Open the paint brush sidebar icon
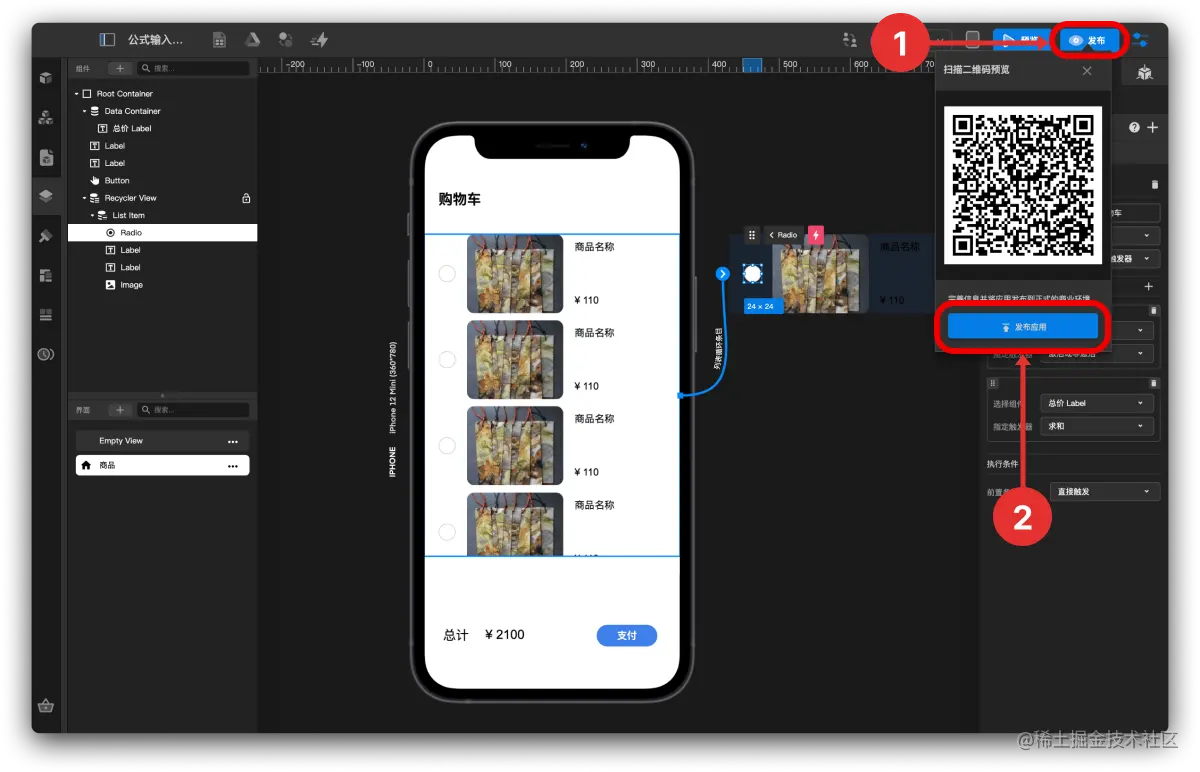This screenshot has width=1200, height=772. tap(45, 236)
